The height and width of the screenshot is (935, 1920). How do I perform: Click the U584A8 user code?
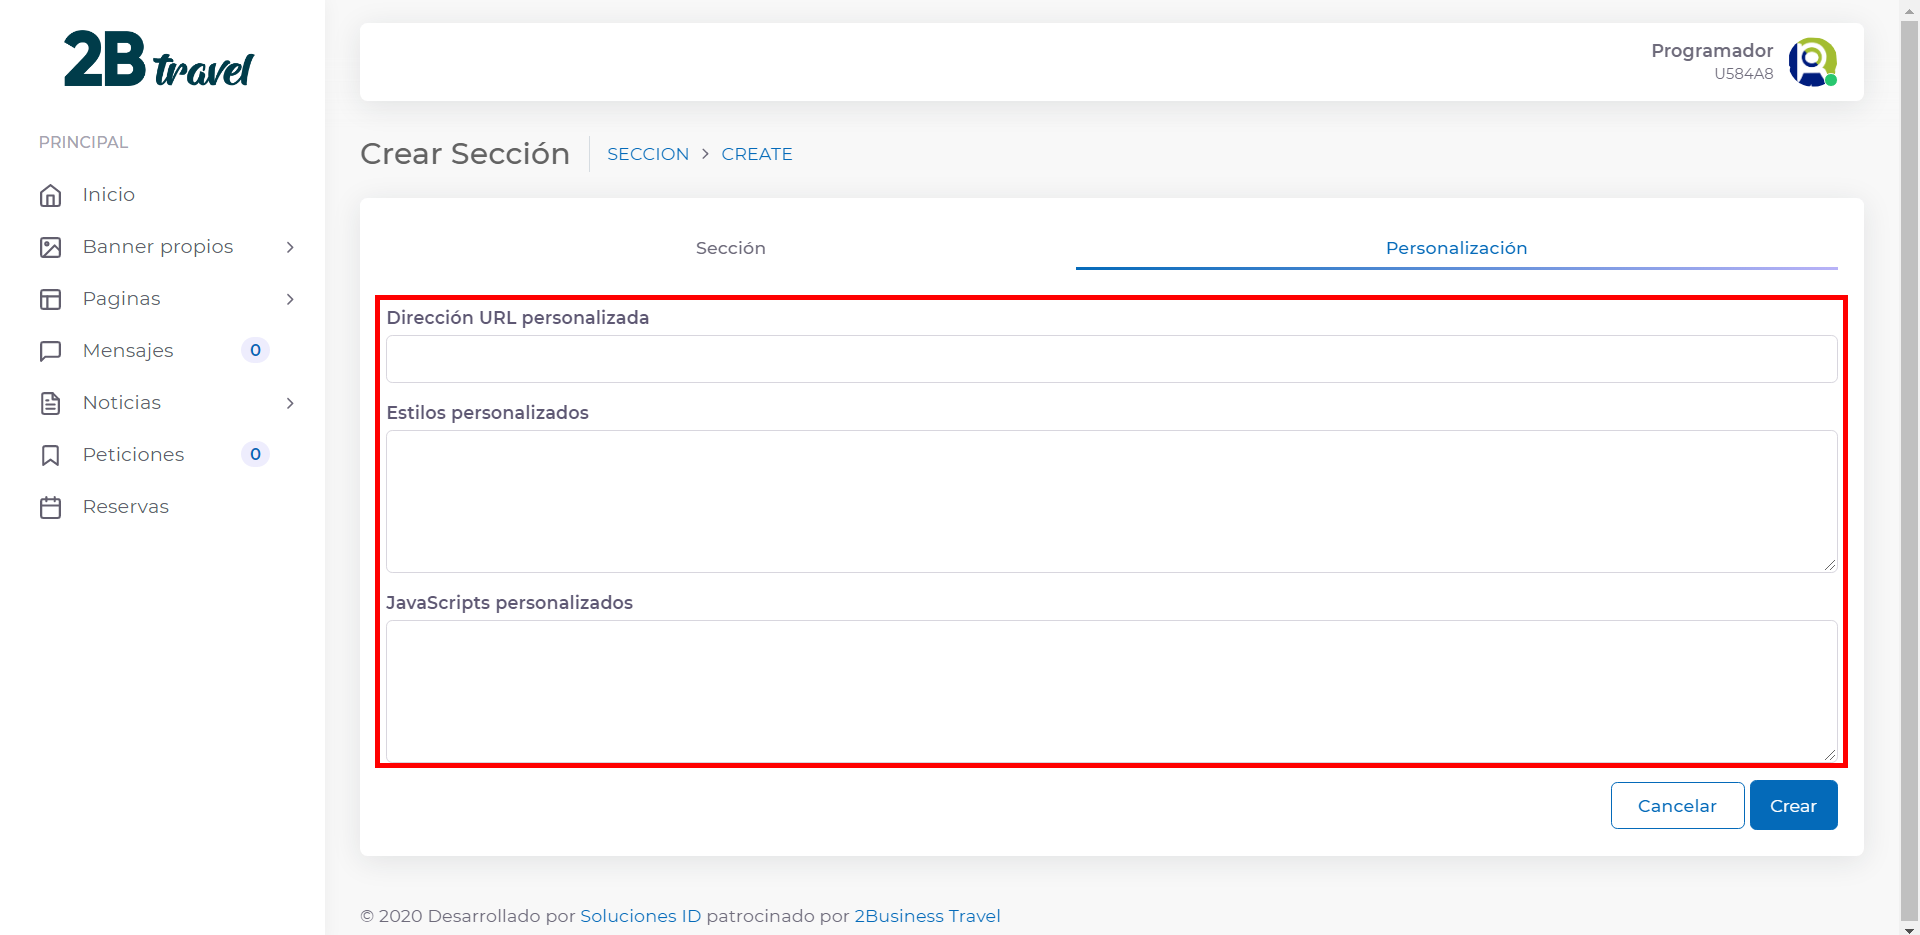coord(1744,74)
